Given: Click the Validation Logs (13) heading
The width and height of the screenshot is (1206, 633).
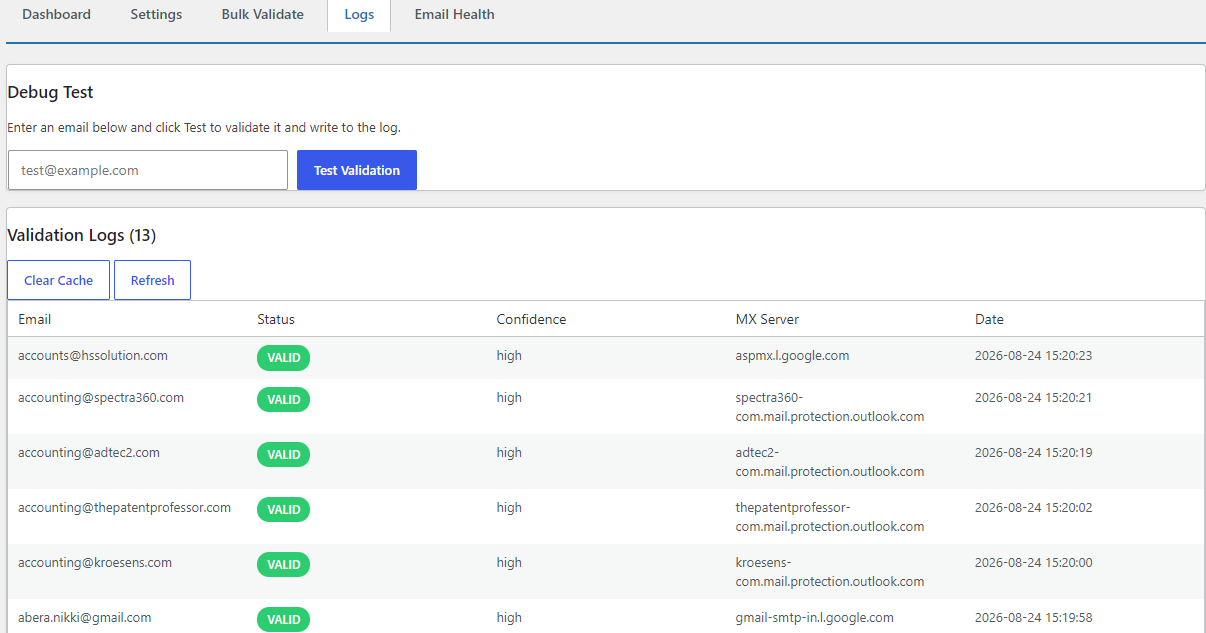Looking at the screenshot, I should 81,235.
